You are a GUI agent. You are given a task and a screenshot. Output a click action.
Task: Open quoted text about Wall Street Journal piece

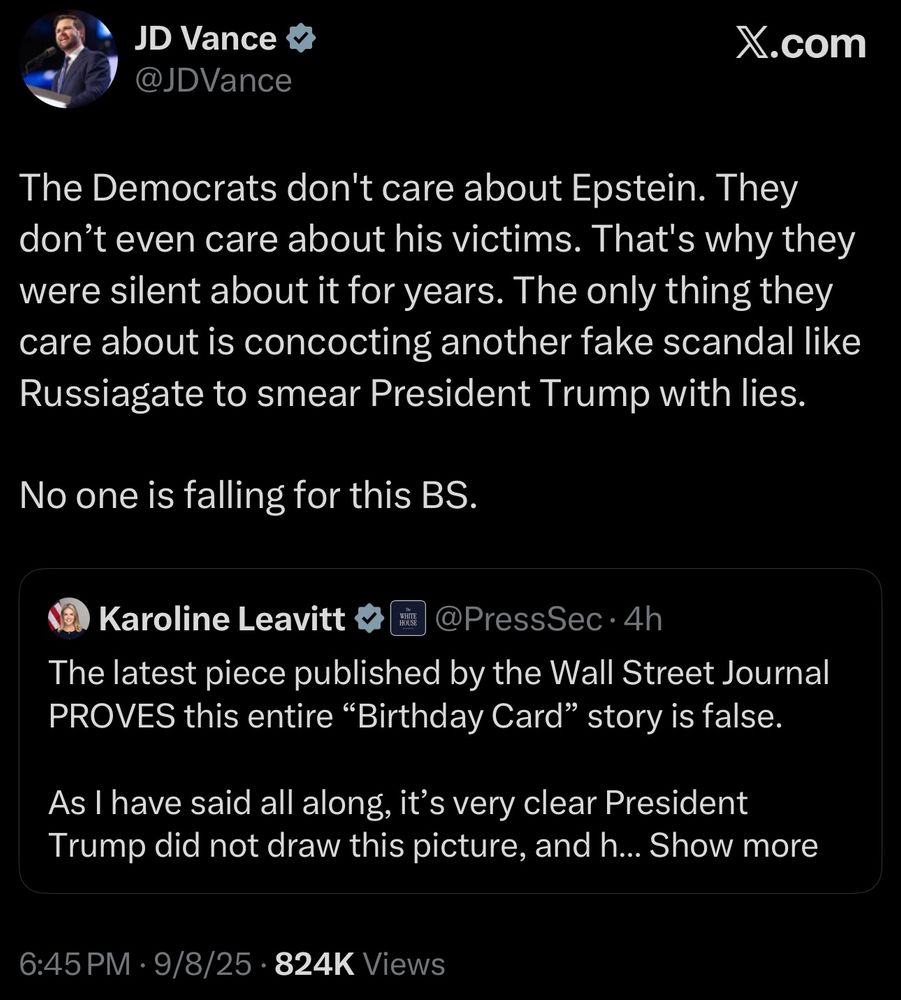[x=438, y=695]
